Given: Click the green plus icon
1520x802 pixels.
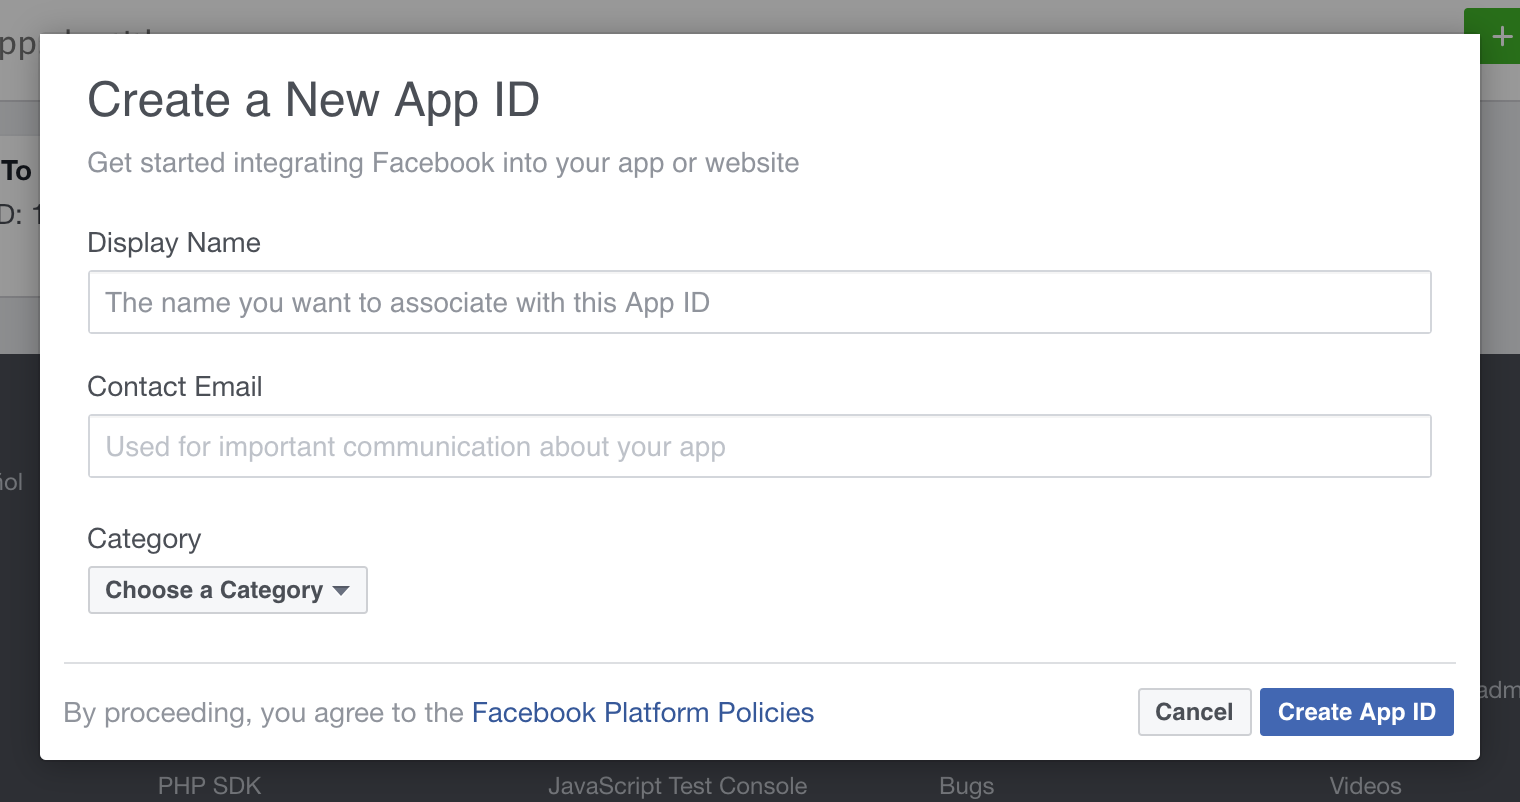Looking at the screenshot, I should (1500, 35).
